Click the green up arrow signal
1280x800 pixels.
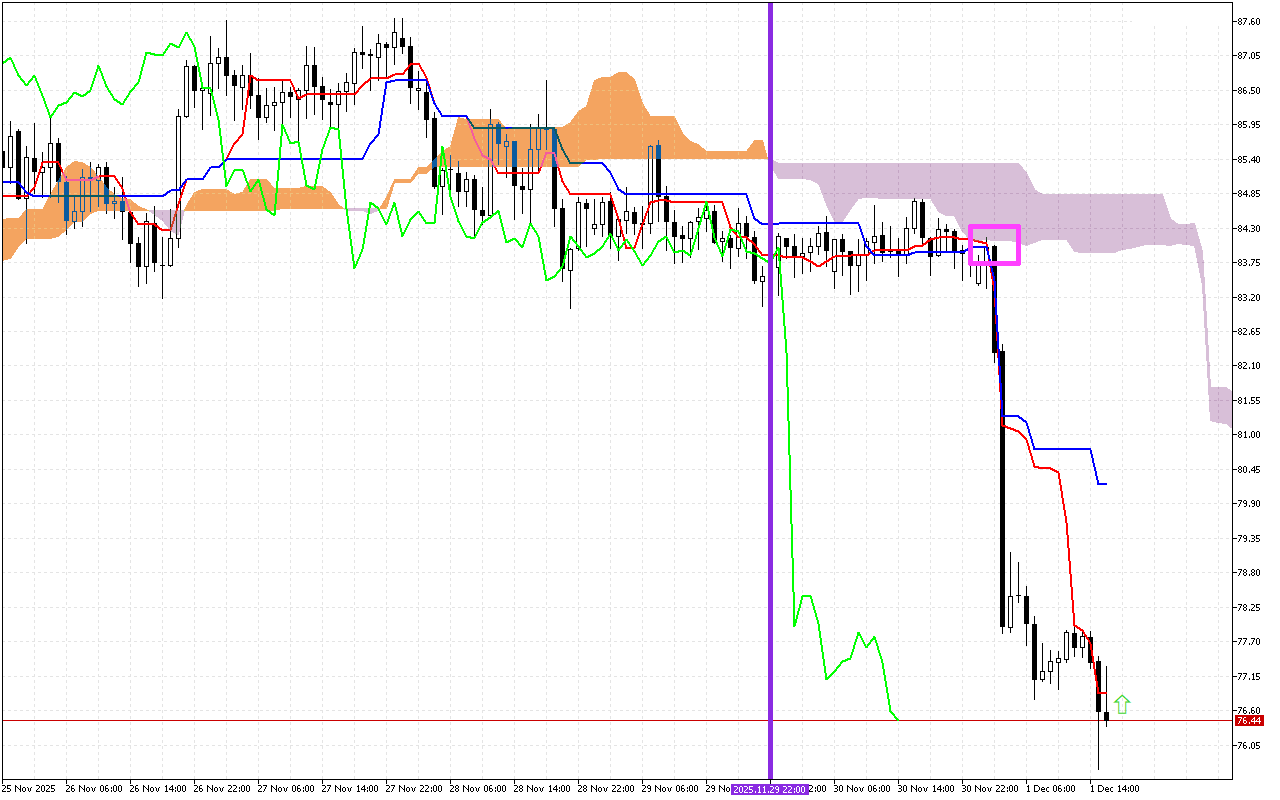pos(1122,704)
